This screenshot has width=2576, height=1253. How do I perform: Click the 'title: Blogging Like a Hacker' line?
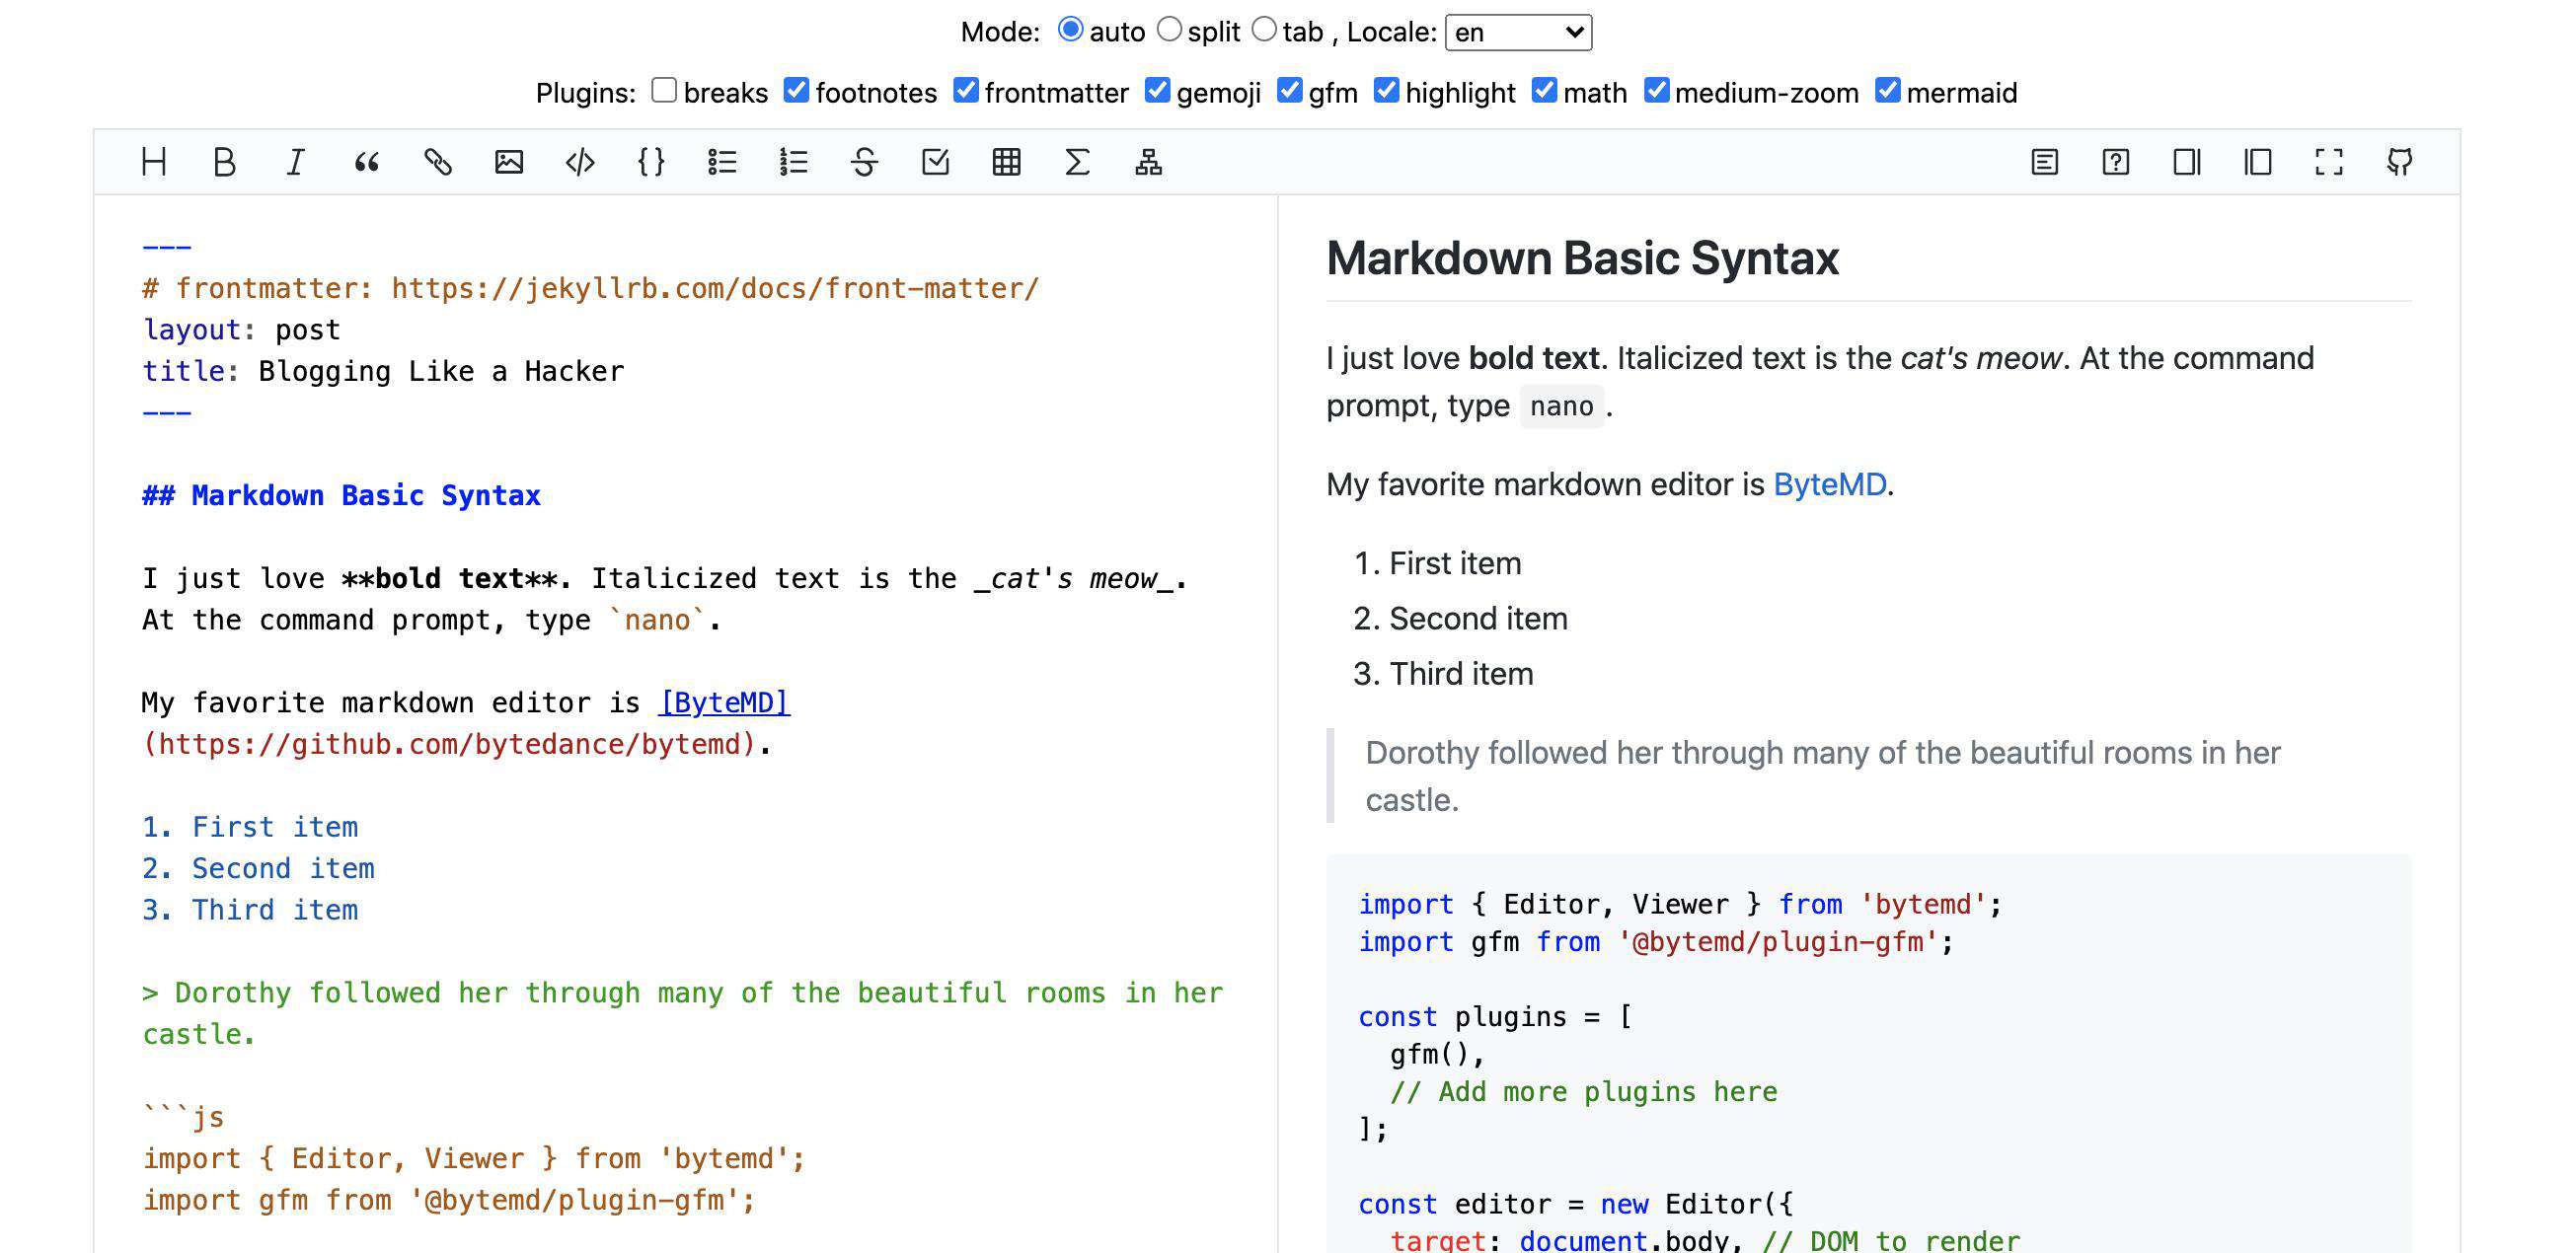click(x=383, y=371)
